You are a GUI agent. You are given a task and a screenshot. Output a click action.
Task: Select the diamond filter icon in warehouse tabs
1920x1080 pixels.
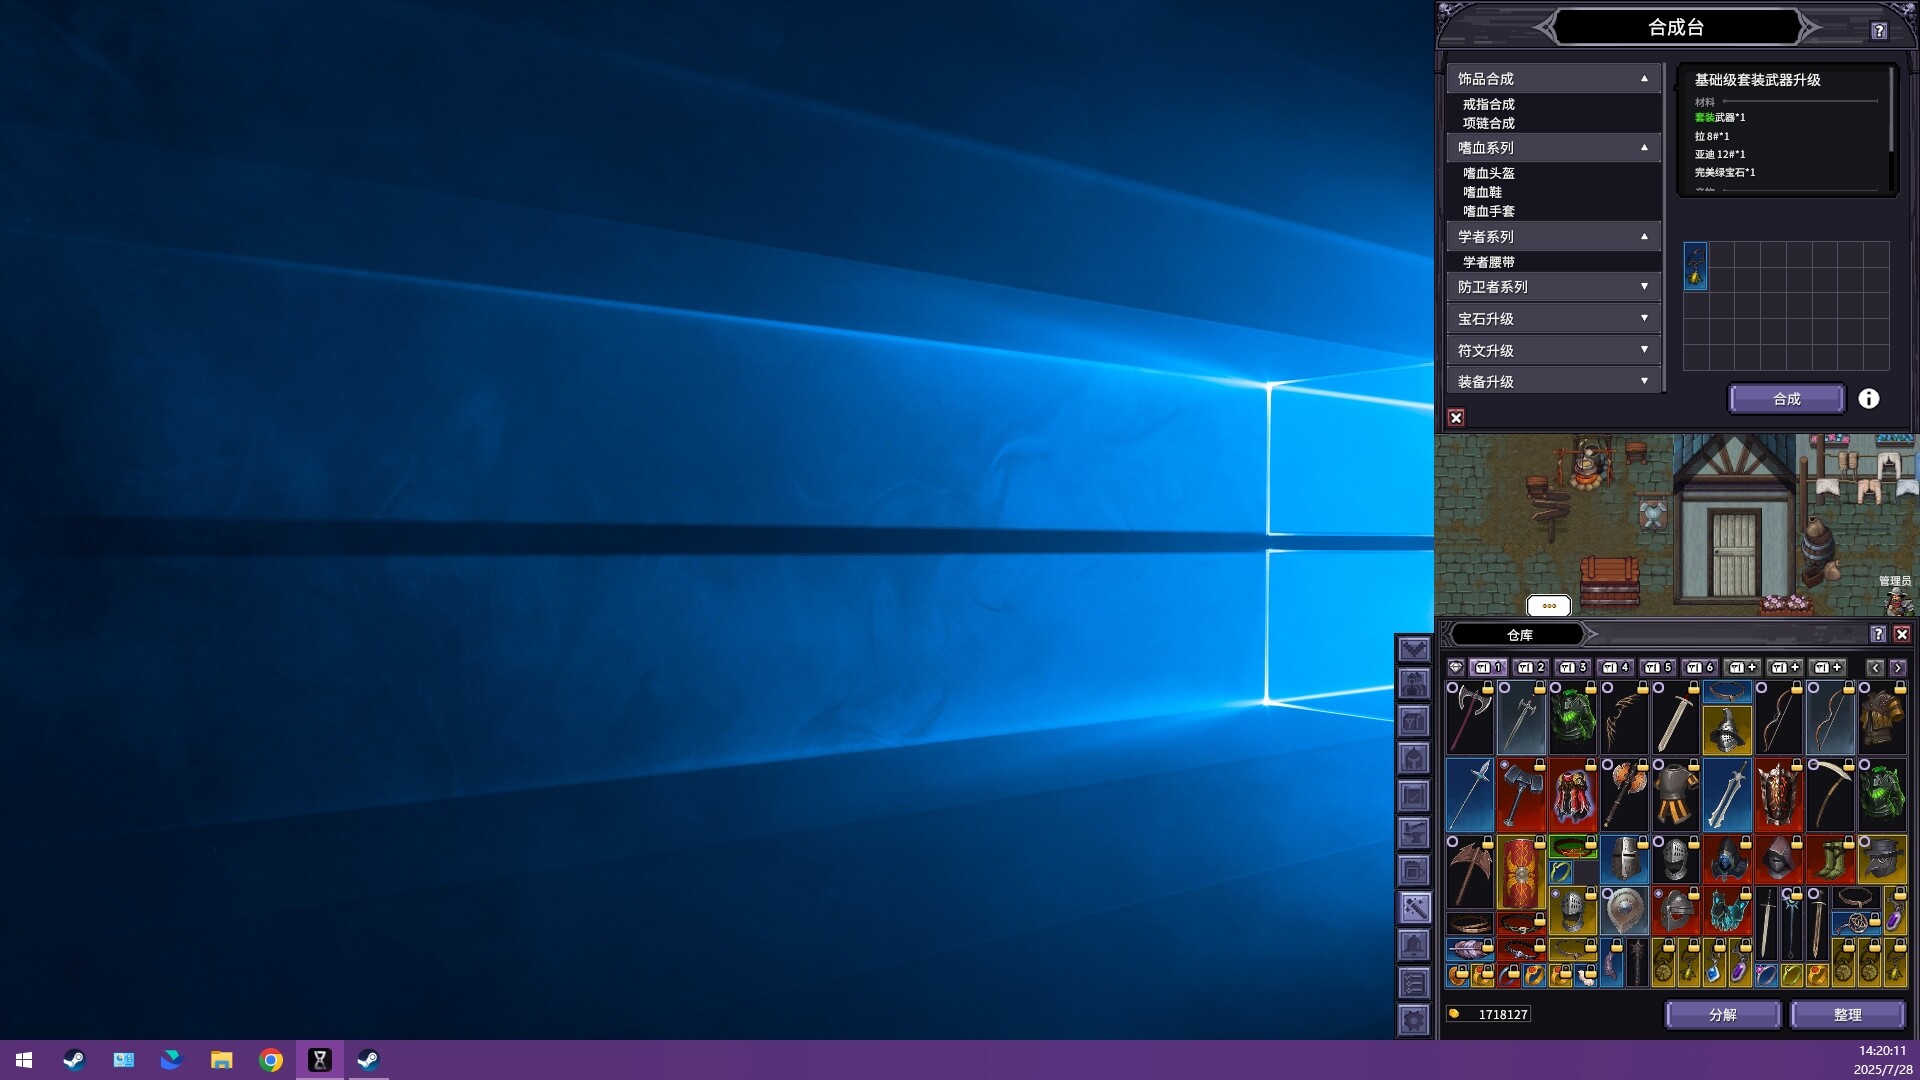pyautogui.click(x=1456, y=667)
